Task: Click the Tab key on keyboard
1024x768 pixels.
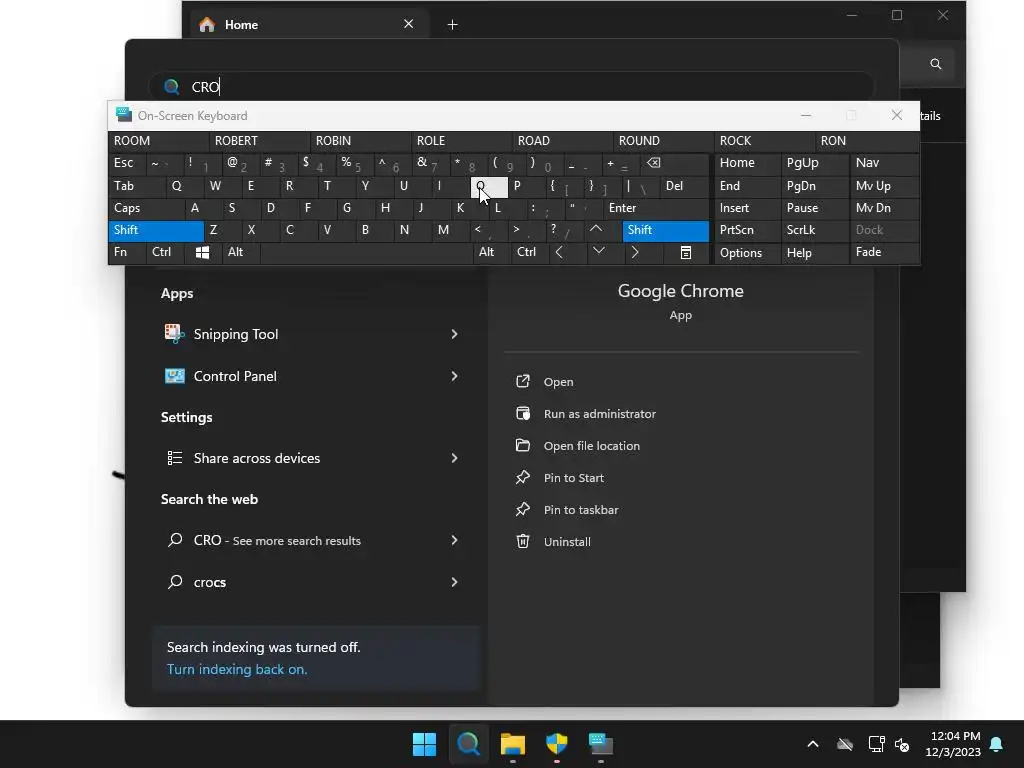Action: (136, 185)
